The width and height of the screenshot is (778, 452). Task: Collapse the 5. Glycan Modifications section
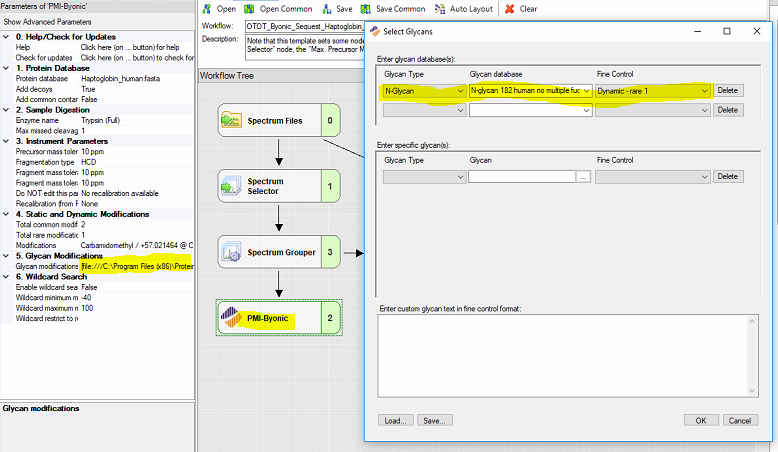click(x=6, y=256)
